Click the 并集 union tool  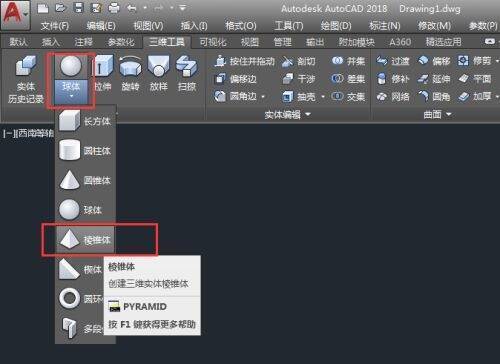348,61
